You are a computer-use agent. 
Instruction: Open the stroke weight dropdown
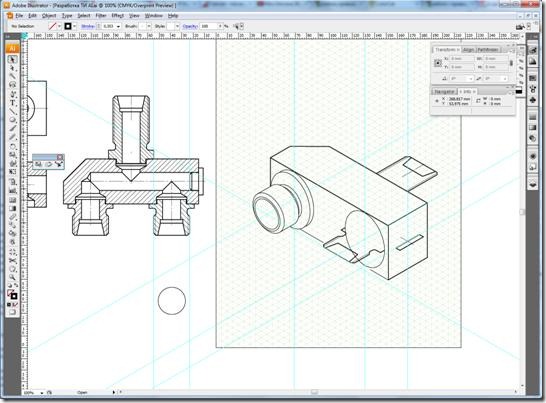pos(118,26)
